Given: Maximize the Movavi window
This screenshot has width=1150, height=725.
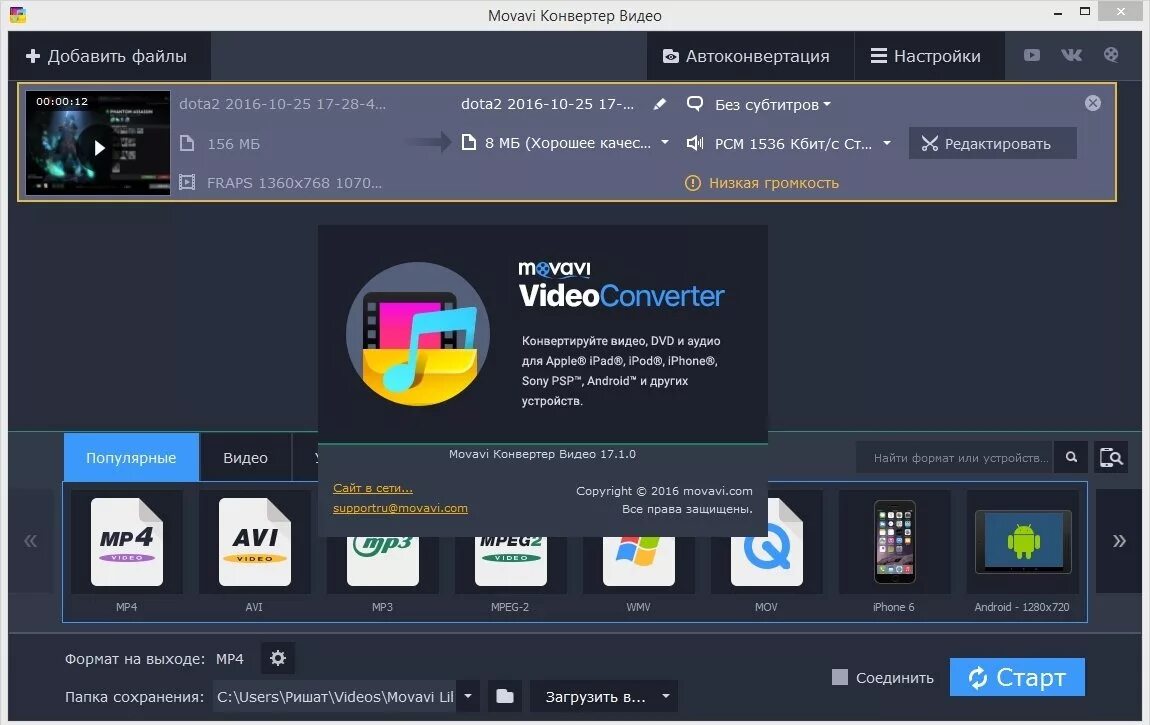Looking at the screenshot, I should pos(1085,11).
